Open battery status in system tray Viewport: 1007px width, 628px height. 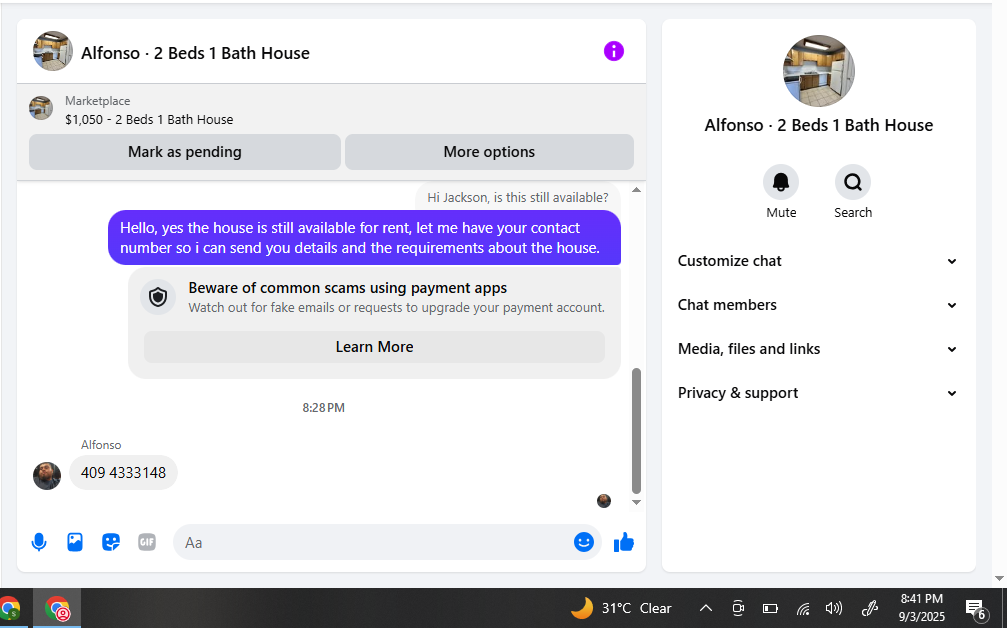click(770, 608)
